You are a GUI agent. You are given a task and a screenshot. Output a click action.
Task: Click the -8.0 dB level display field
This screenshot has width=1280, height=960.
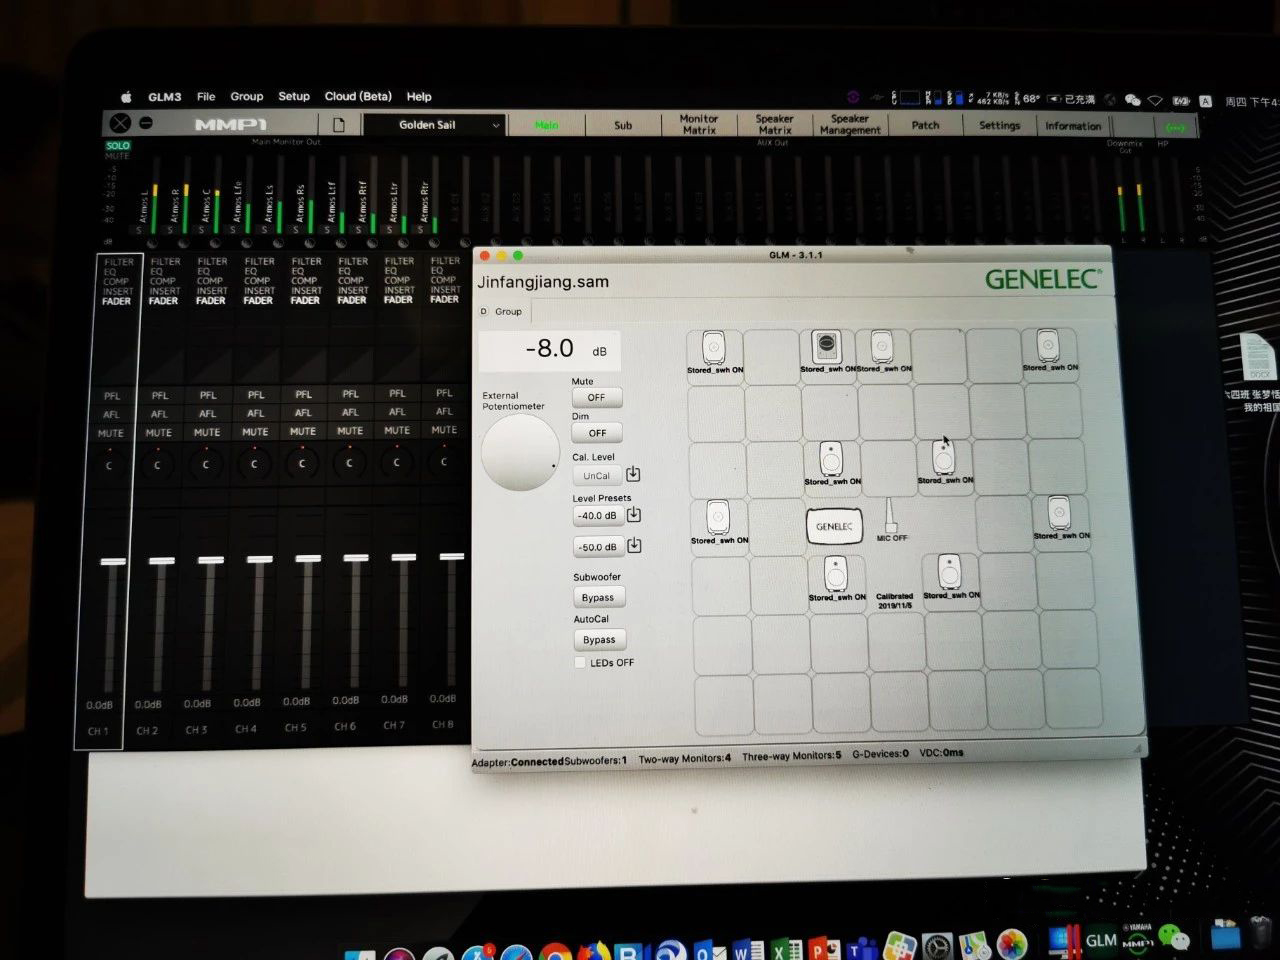(x=549, y=349)
